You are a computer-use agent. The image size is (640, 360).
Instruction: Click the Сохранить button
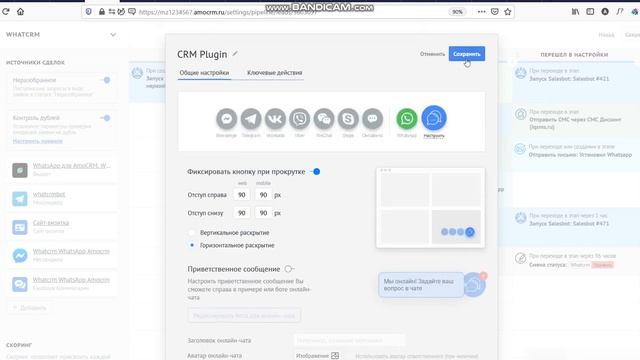[467, 54]
